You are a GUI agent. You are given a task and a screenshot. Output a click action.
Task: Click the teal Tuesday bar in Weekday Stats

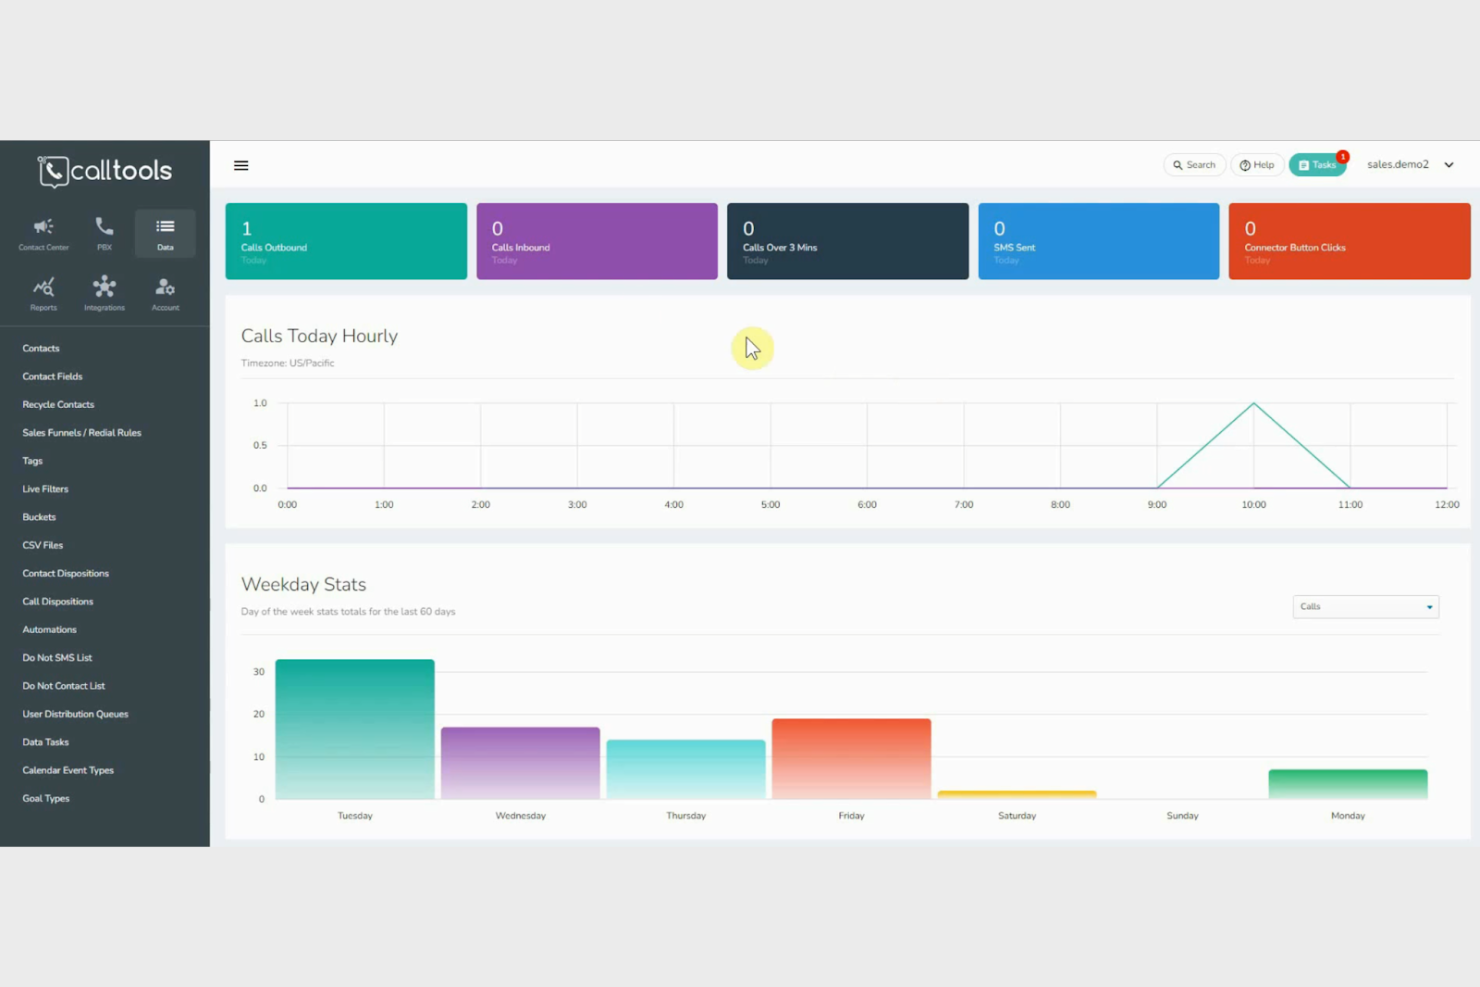[x=355, y=730]
